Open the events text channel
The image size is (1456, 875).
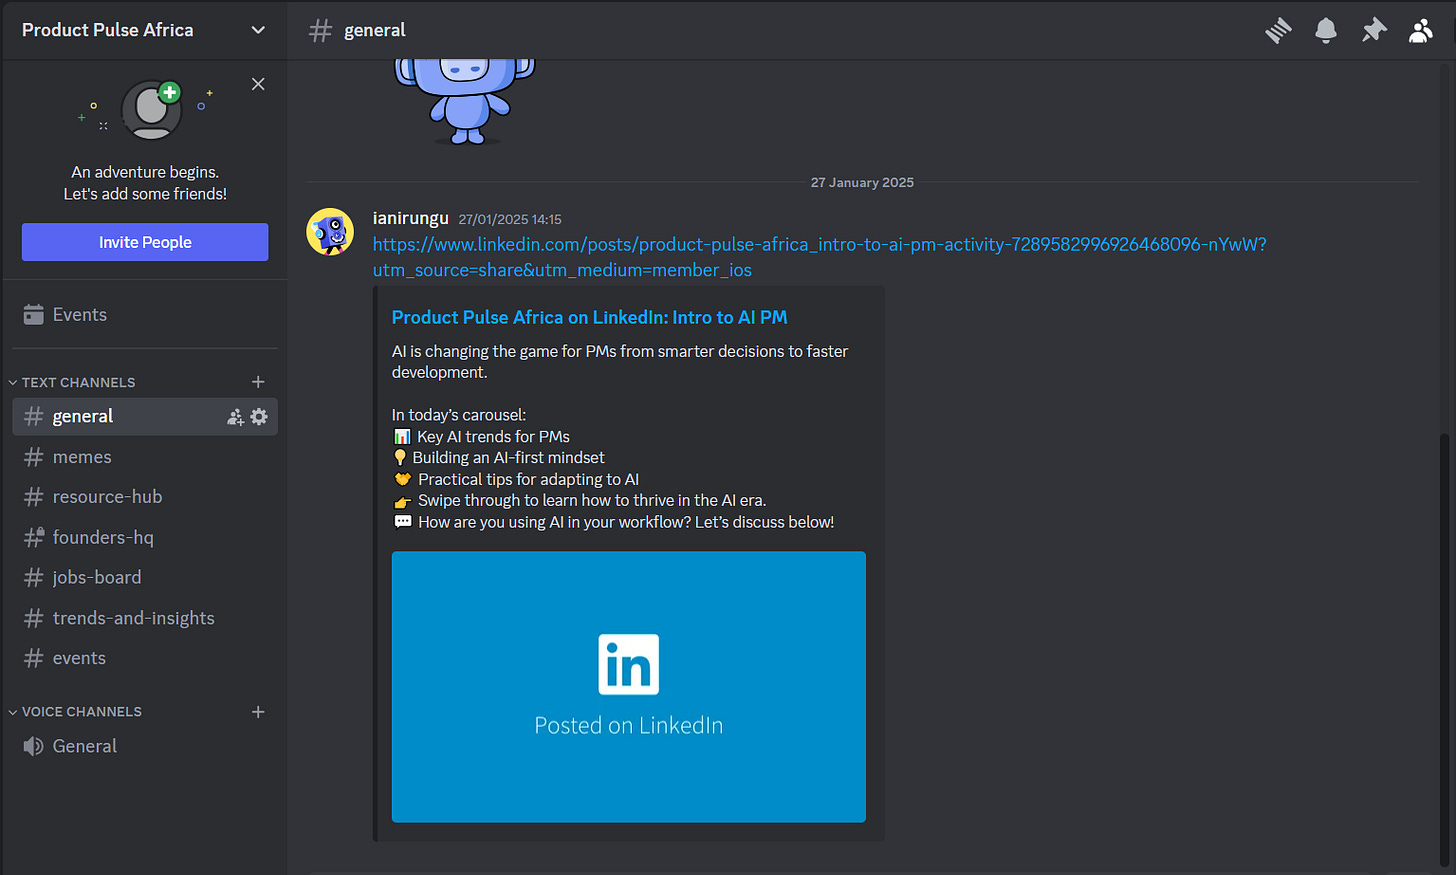[145, 658]
